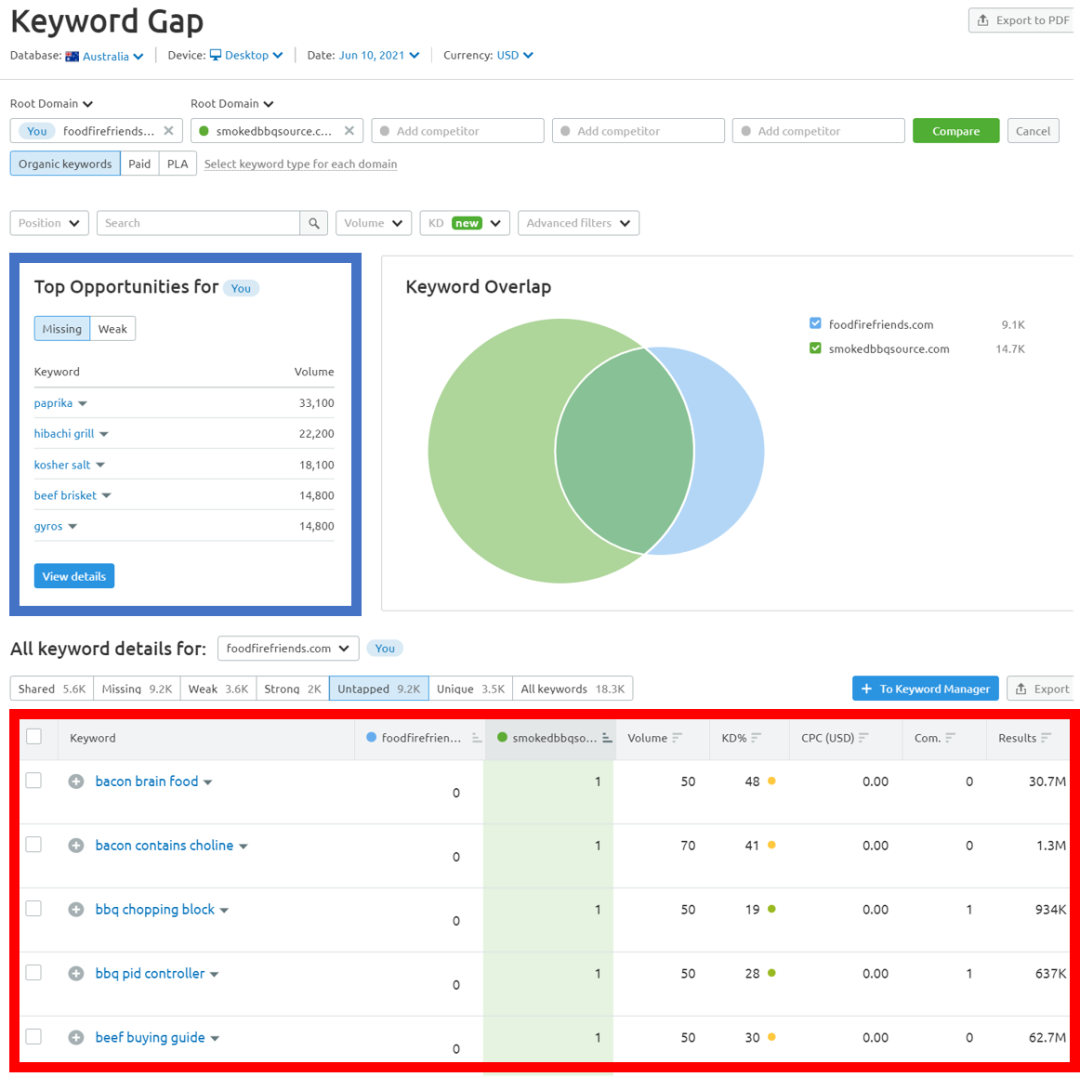This screenshot has height=1077, width=1080.
Task: Sort by CPC (USD) sort icon
Action: [864, 738]
